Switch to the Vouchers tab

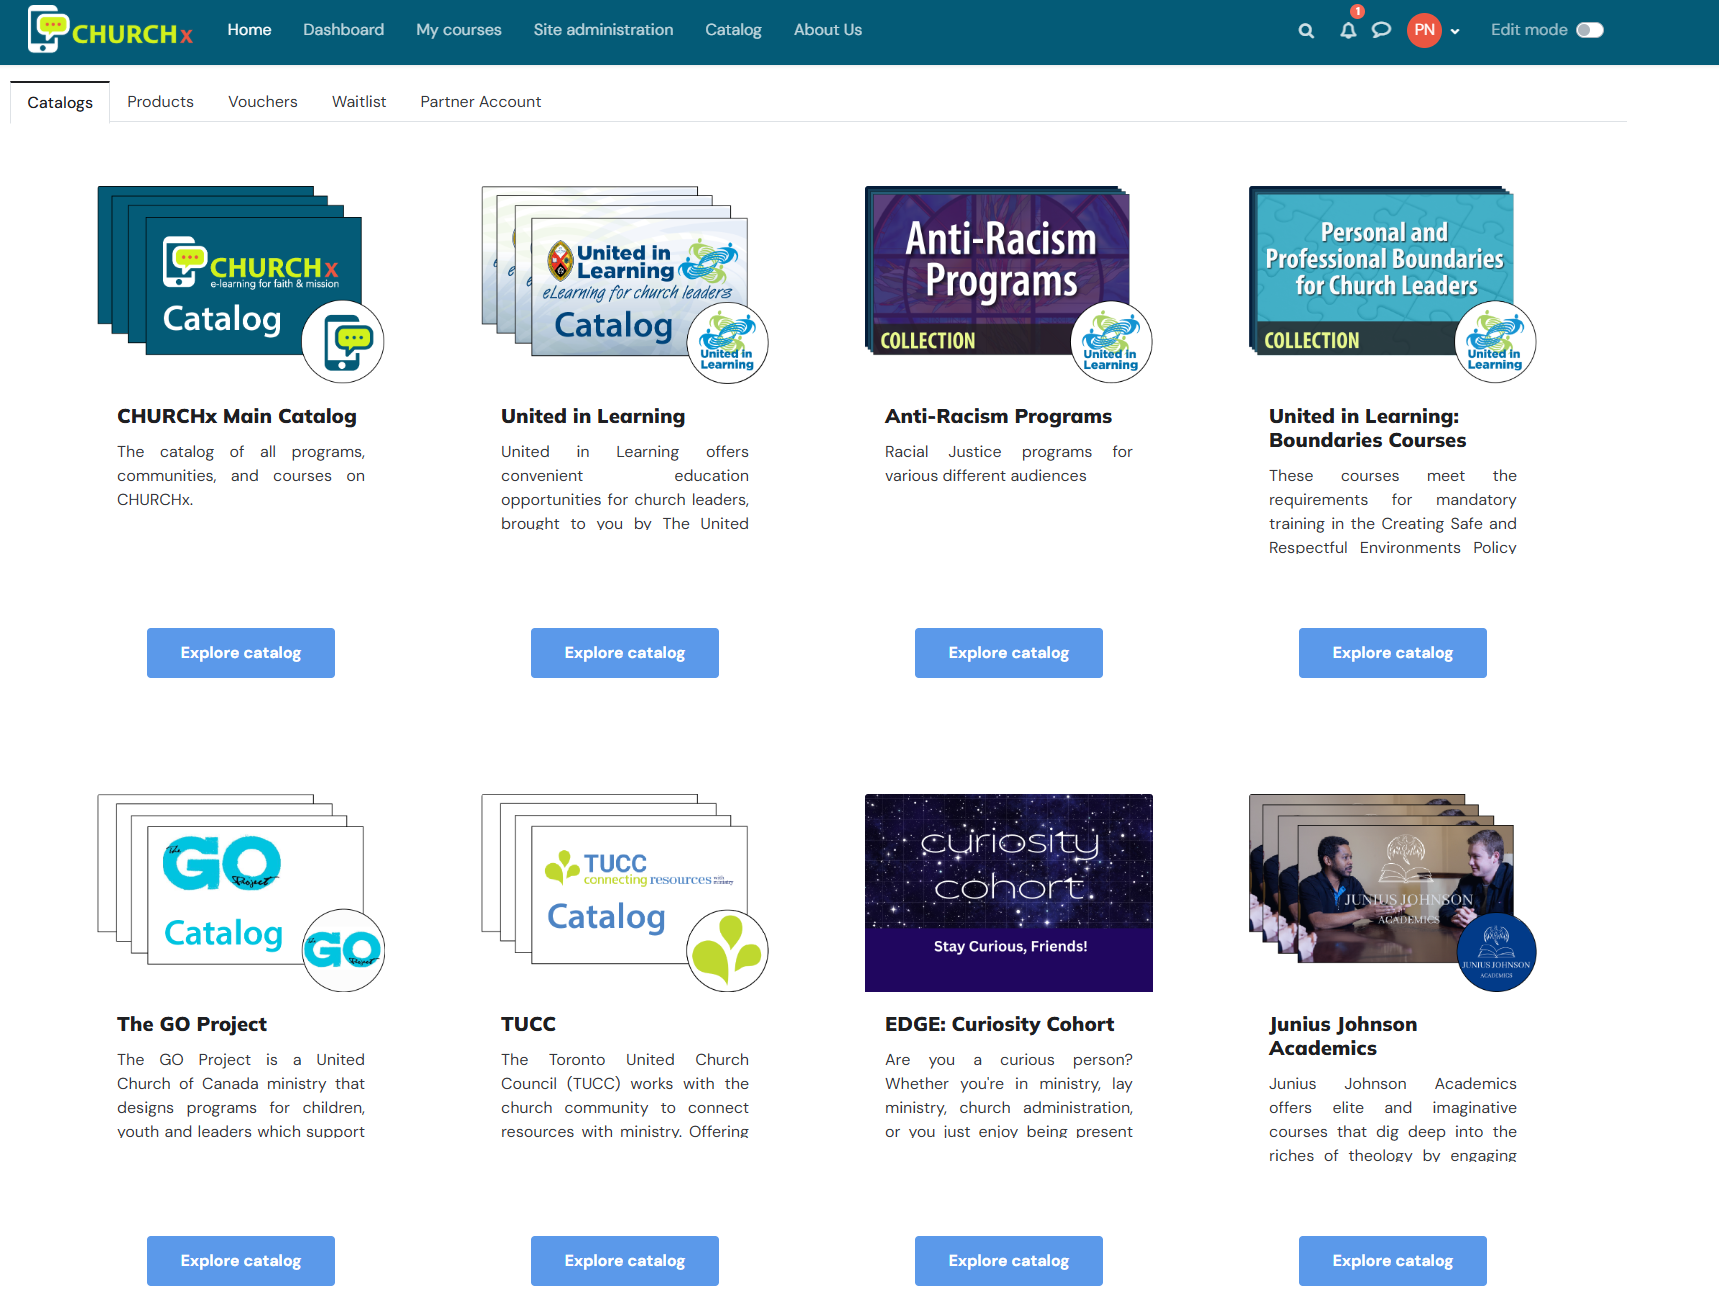262,102
